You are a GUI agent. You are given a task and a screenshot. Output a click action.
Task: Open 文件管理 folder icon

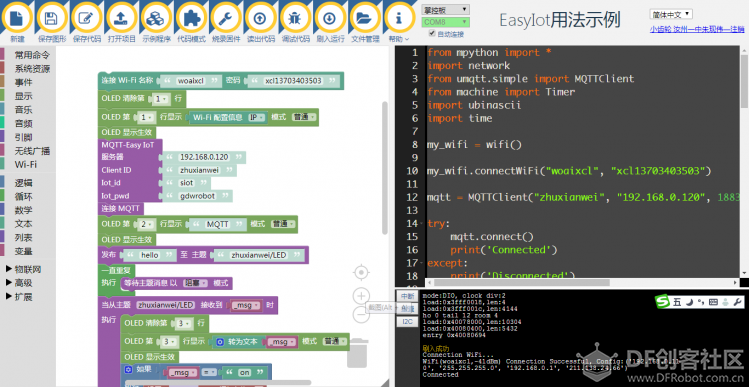pos(365,18)
